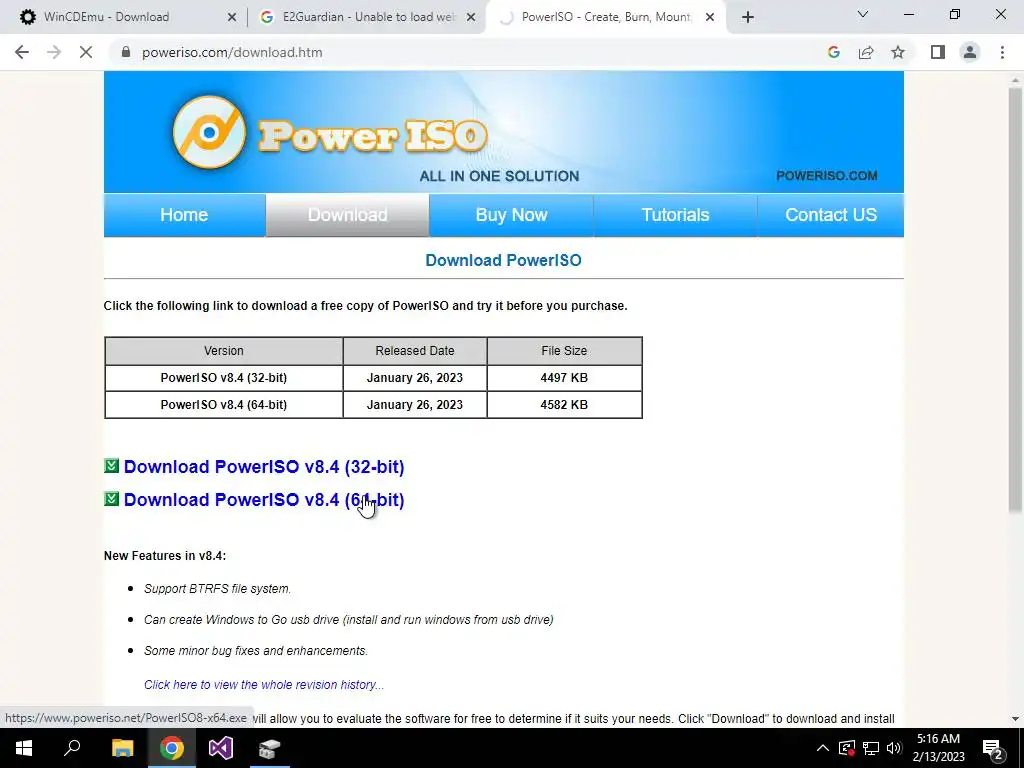This screenshot has width=1024, height=768.
Task: Open the Contact US navigation item
Action: pyautogui.click(x=831, y=215)
